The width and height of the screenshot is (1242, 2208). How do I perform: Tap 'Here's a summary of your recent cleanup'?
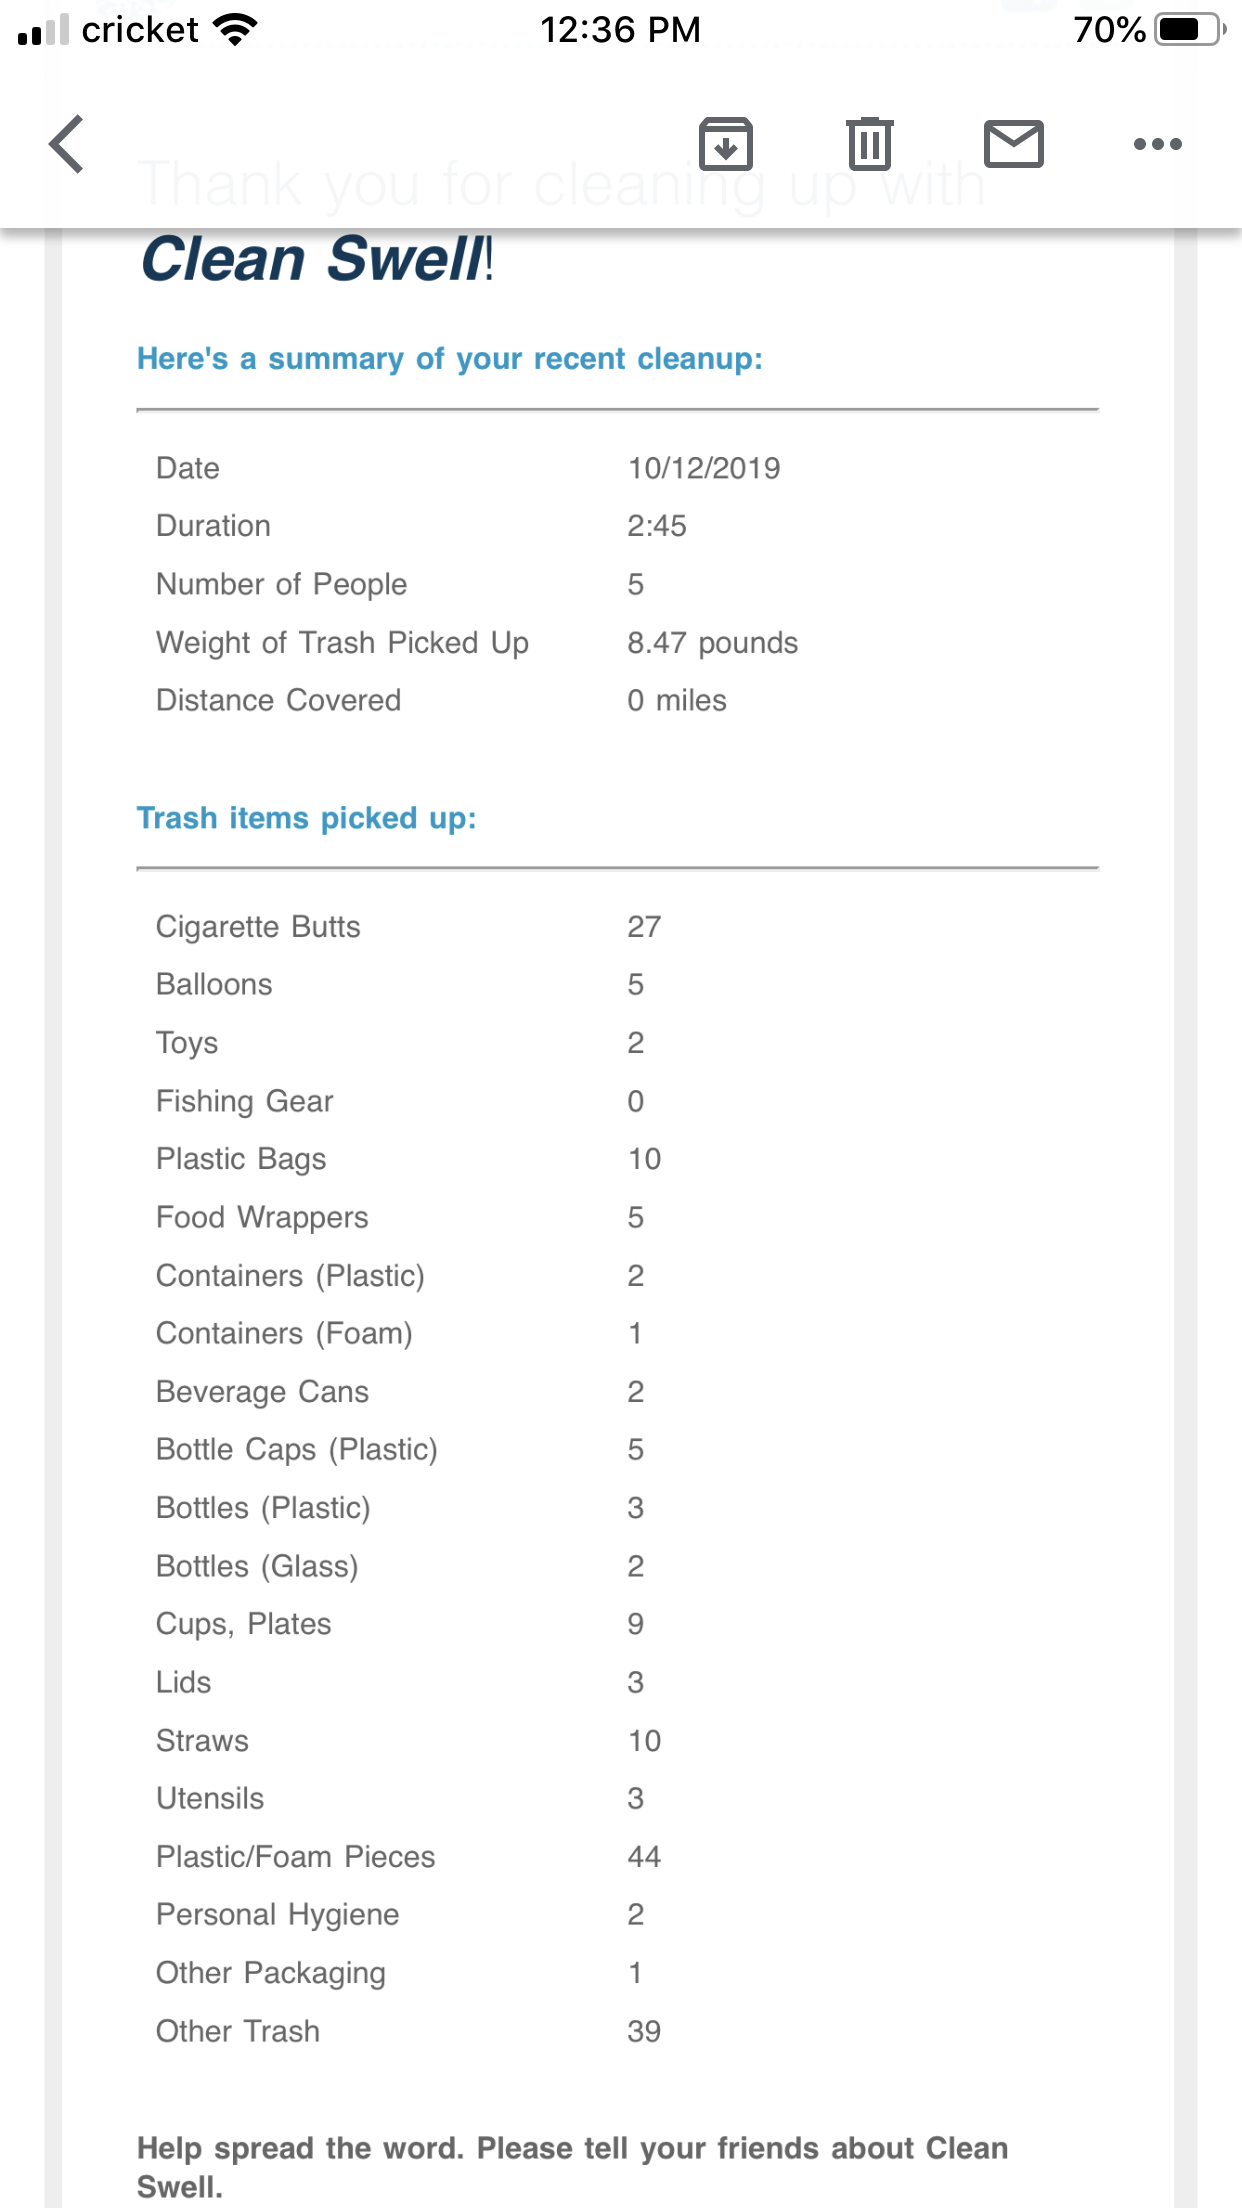(450, 359)
